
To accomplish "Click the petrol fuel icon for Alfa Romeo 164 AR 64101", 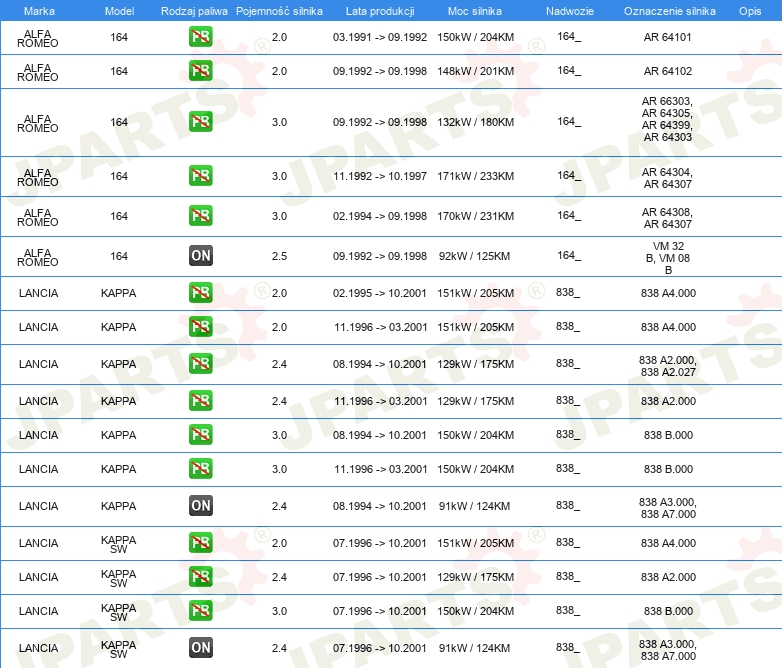I will [x=200, y=37].
